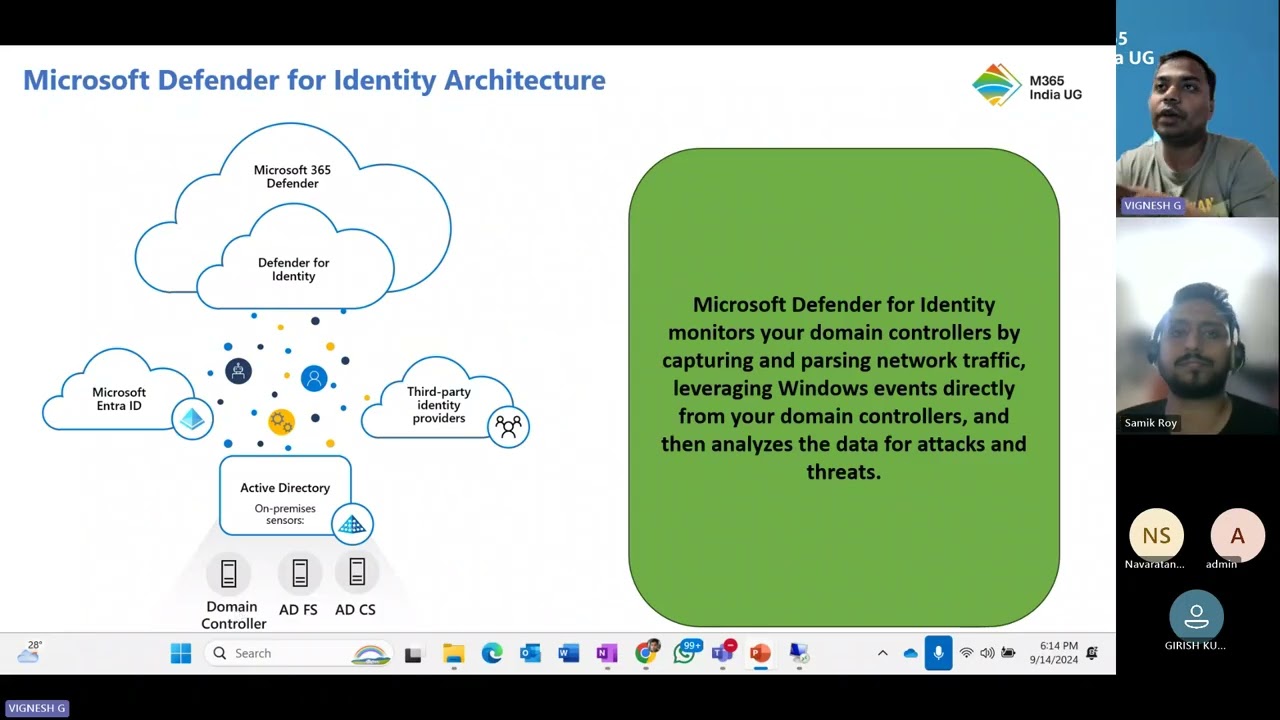Image resolution: width=1280 pixels, height=720 pixels.
Task: Launch Microsoft Edge from the taskbar
Action: tap(492, 654)
